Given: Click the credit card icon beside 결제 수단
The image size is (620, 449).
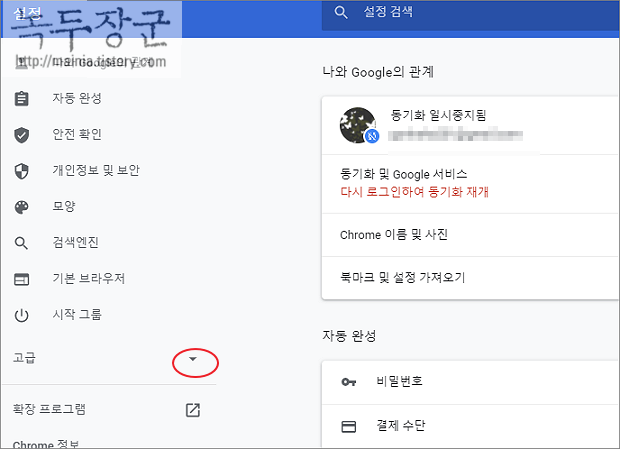Looking at the screenshot, I should point(348,426).
